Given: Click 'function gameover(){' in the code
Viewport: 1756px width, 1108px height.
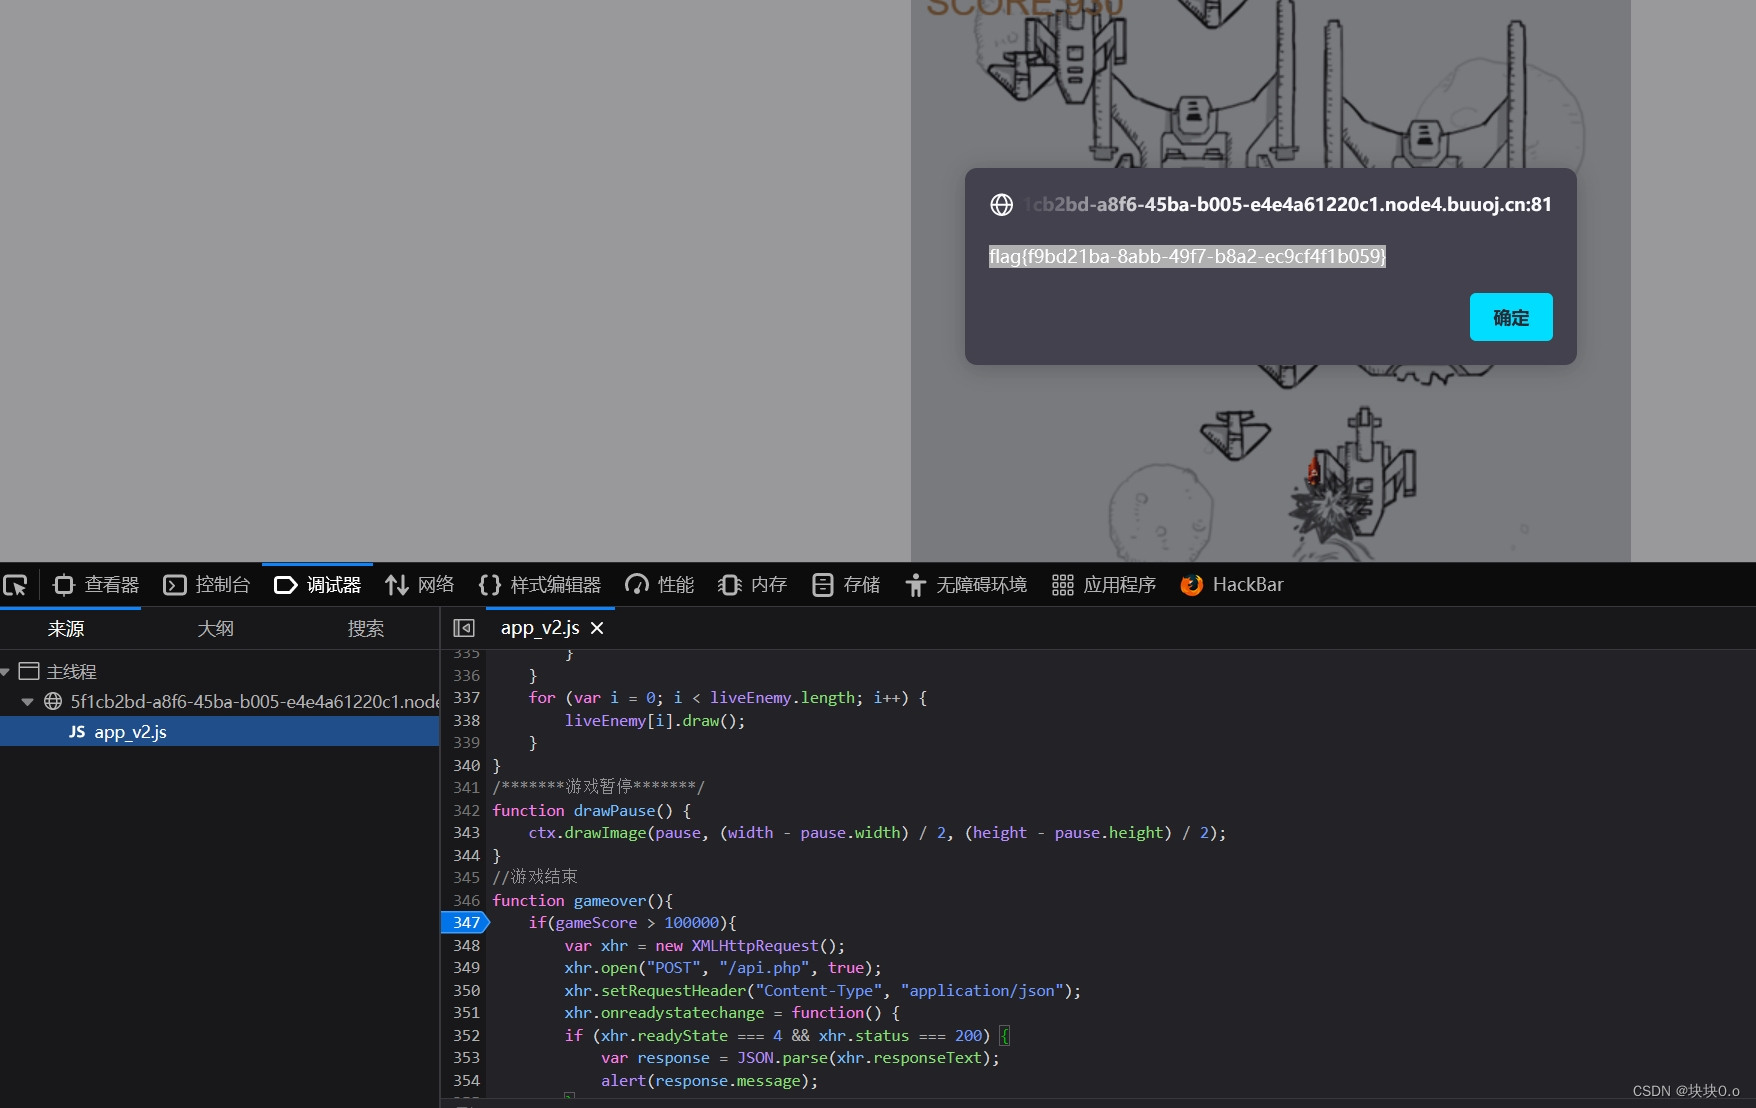Looking at the screenshot, I should 583,900.
